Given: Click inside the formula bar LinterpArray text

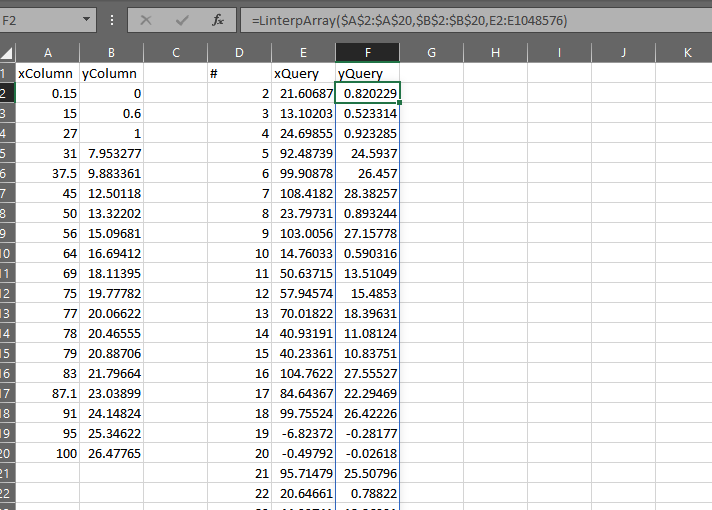Looking at the screenshot, I should pos(410,20).
